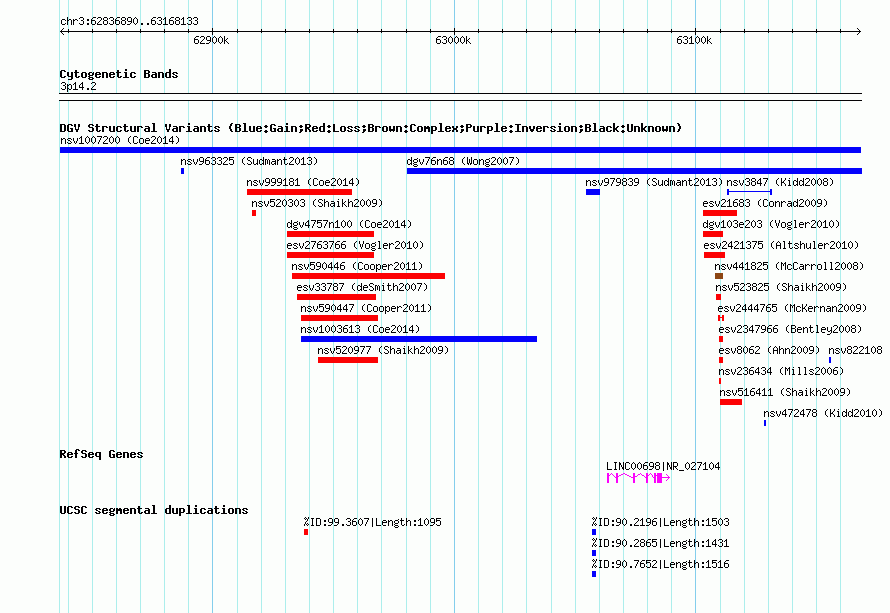Screen dimensions: 890x613
Task: Click the 62900k ruler tick label
Action: pyautogui.click(x=211, y=40)
